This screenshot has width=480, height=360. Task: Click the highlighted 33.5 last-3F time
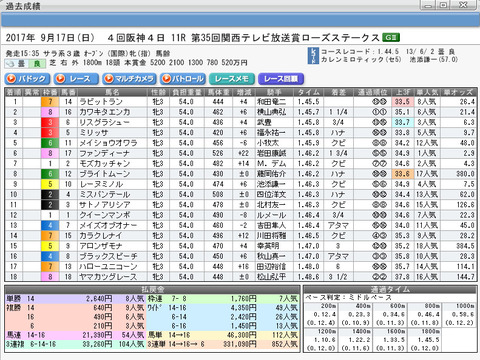point(402,102)
